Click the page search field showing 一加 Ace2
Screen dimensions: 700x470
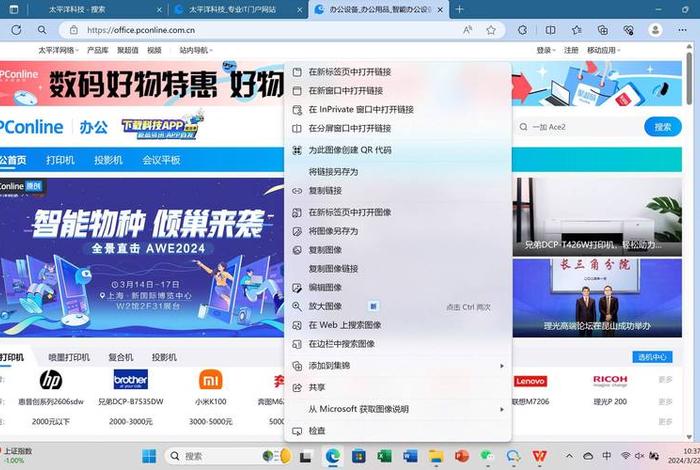[578, 127]
